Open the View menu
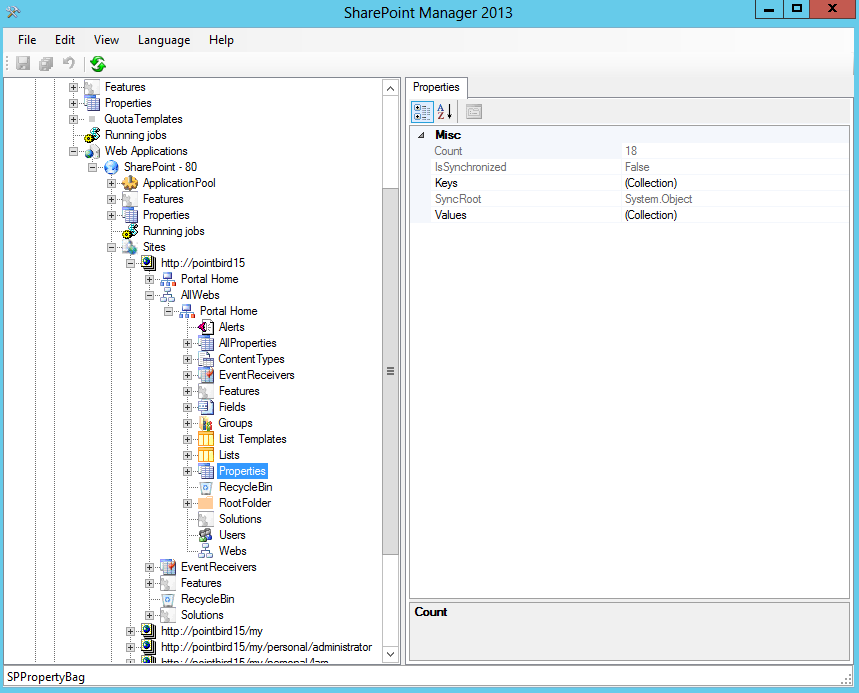This screenshot has height=693, width=859. pyautogui.click(x=106, y=40)
